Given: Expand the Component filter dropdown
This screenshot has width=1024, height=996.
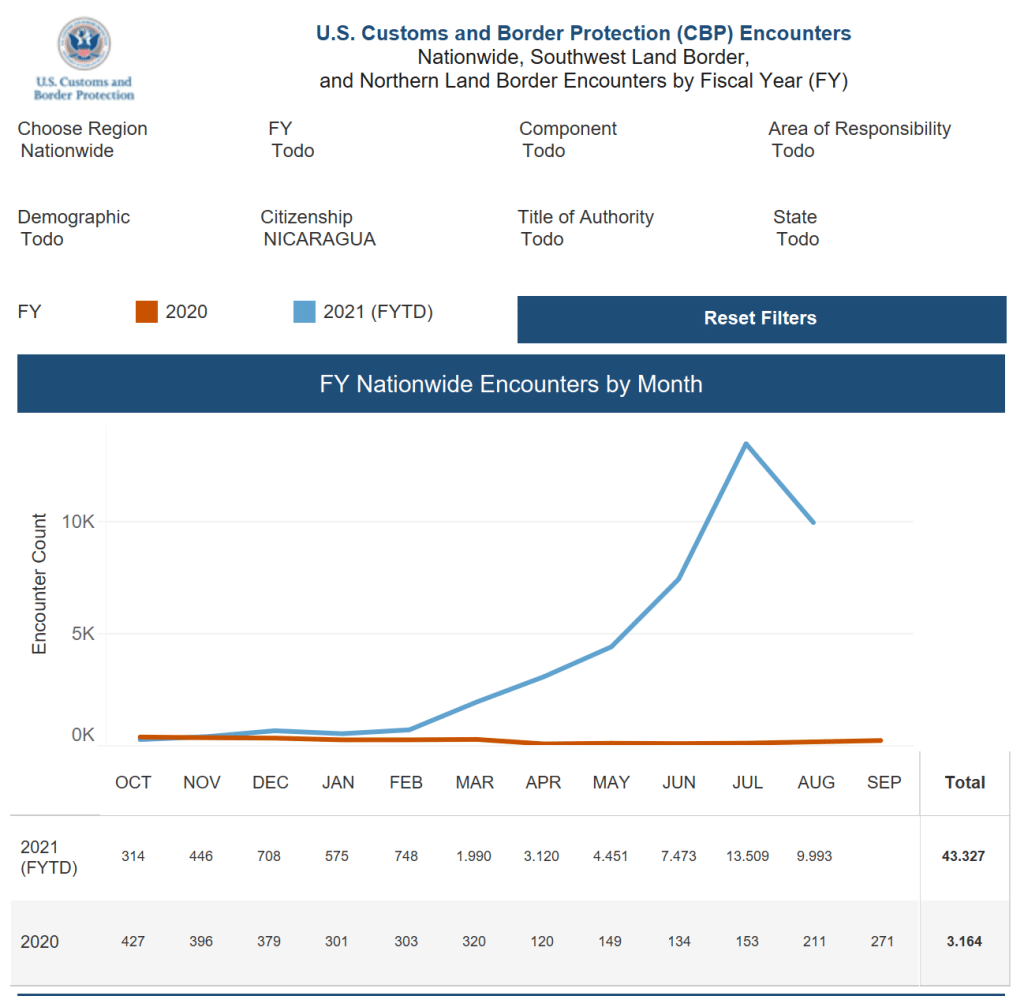Looking at the screenshot, I should coord(544,151).
